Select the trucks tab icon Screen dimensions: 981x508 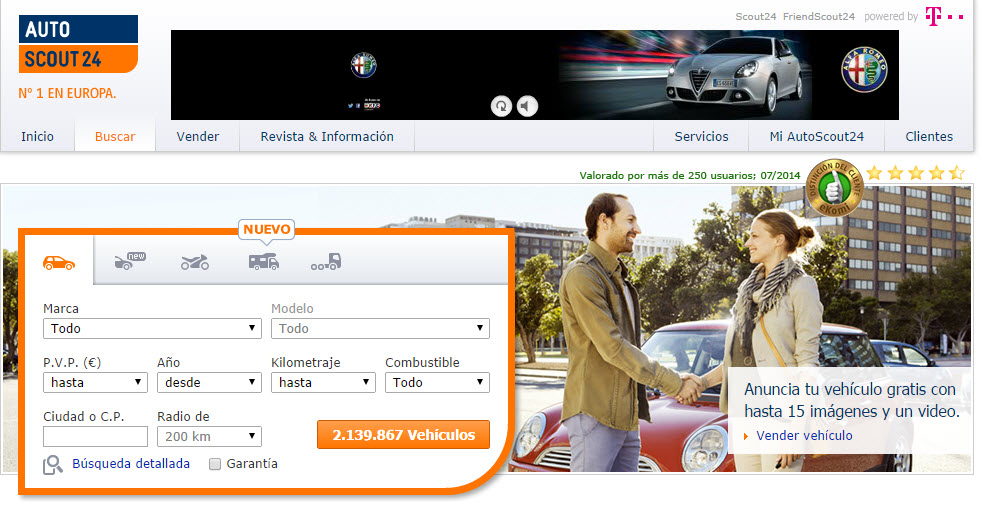[326, 262]
